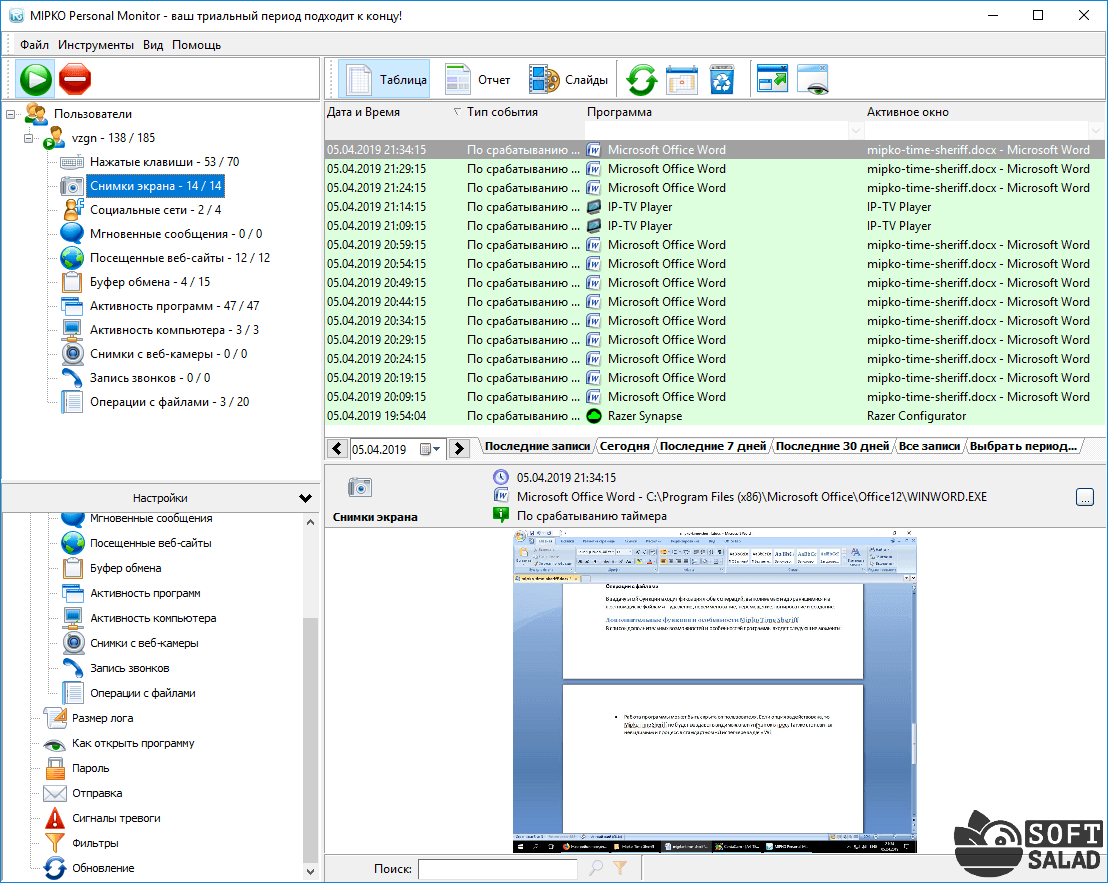Click the green start monitoring button
The height and width of the screenshot is (883, 1108).
point(36,78)
